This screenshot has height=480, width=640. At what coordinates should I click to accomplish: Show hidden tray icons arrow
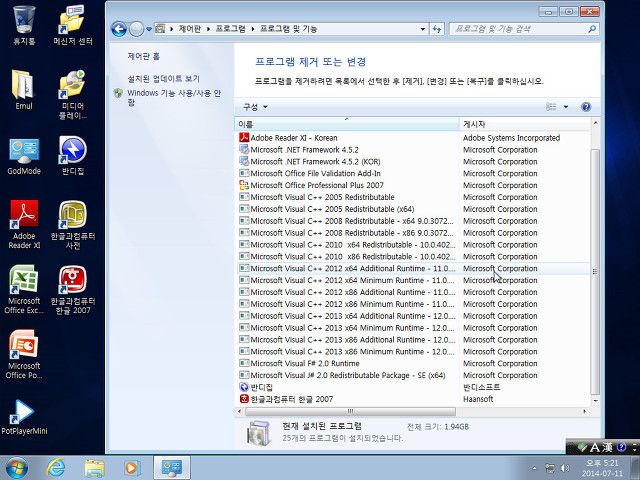coord(534,468)
